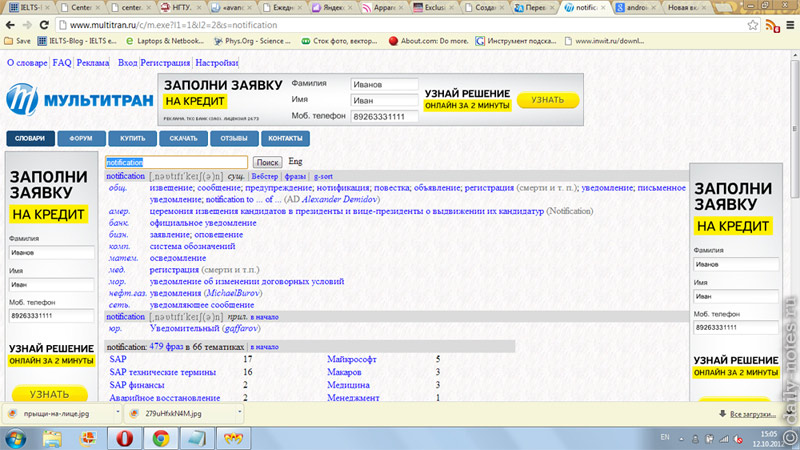Reload the page with refresh icon
The image size is (800, 450).
click(x=44, y=25)
